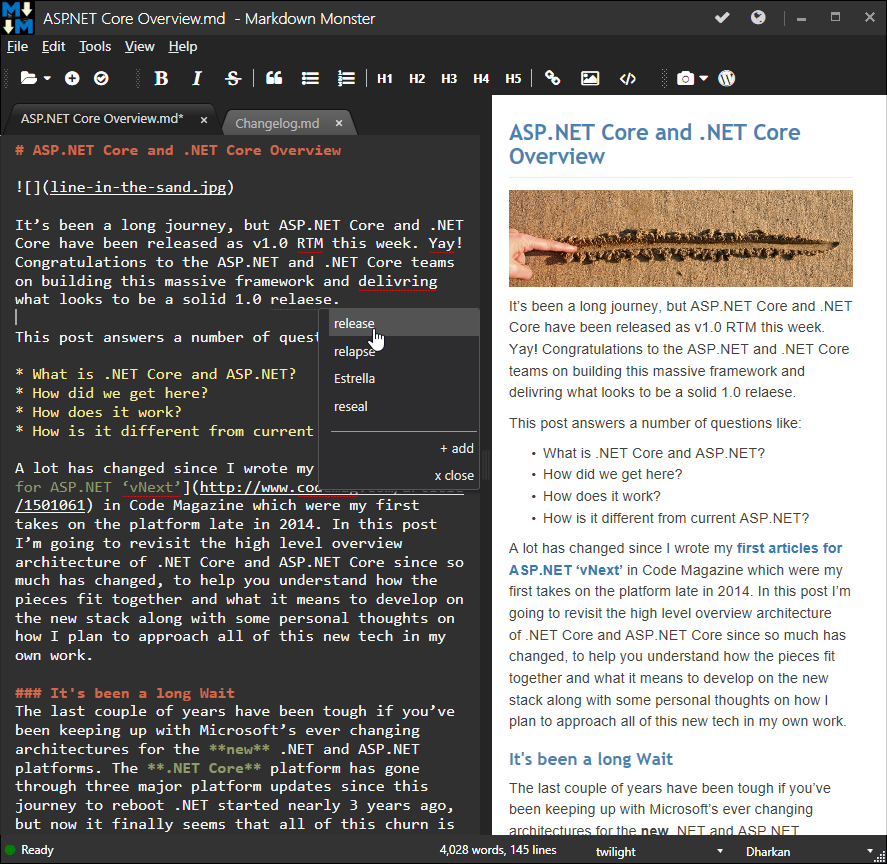Click the '4,028 words, 145 lines' status text
The height and width of the screenshot is (864, 887).
click(x=498, y=850)
